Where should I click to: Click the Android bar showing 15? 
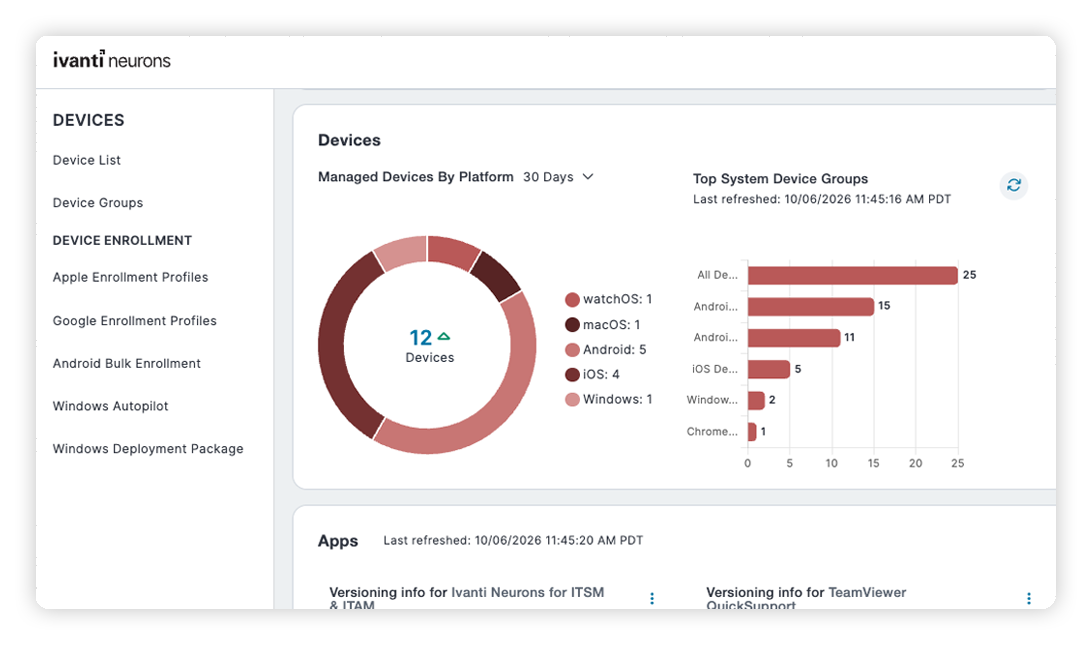811,306
